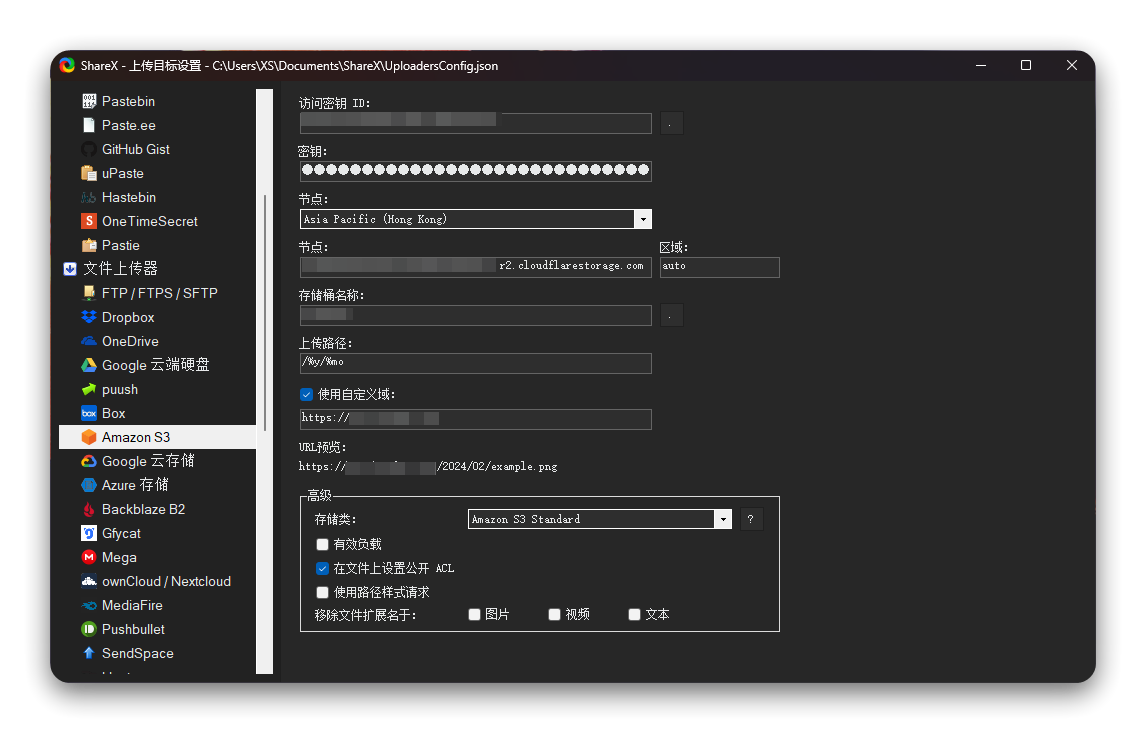Select the Pastie icon
The image size is (1146, 733).
point(89,245)
